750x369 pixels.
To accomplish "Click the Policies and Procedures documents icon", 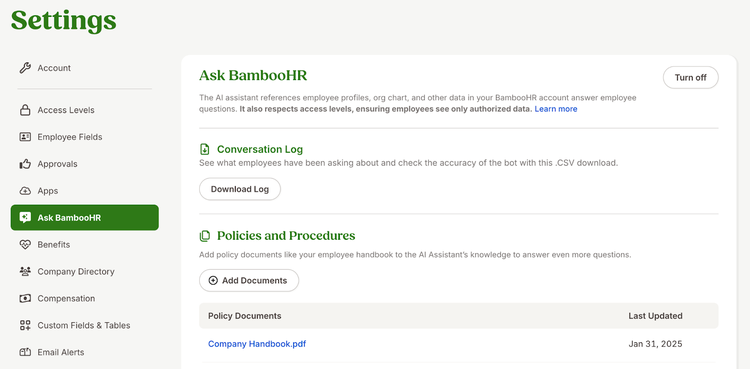I will [205, 236].
